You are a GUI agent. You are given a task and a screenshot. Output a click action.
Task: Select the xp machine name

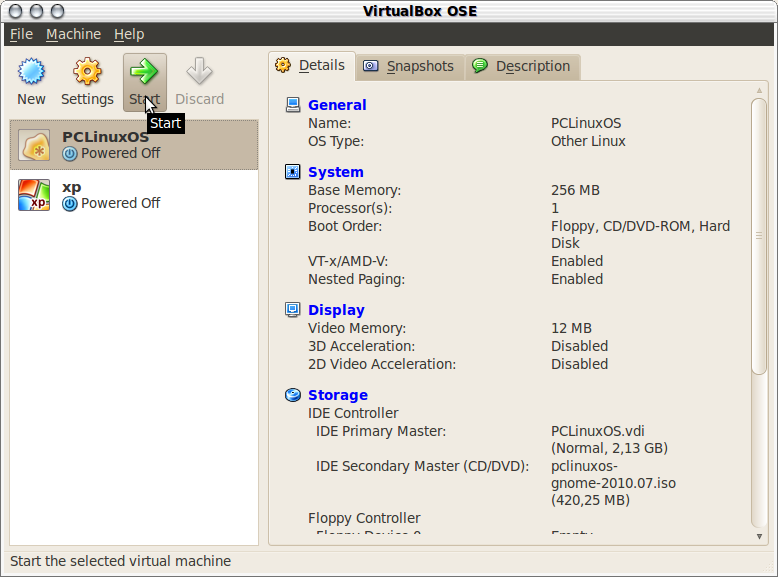(x=71, y=188)
